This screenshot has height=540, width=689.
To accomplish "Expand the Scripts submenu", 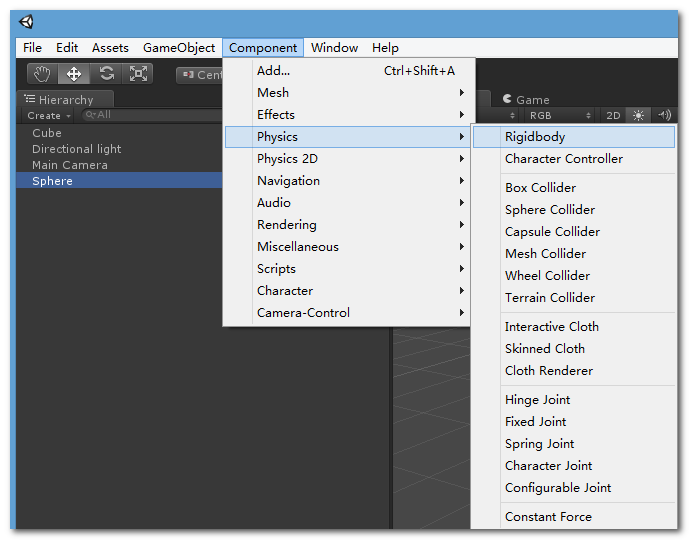I will point(347,268).
